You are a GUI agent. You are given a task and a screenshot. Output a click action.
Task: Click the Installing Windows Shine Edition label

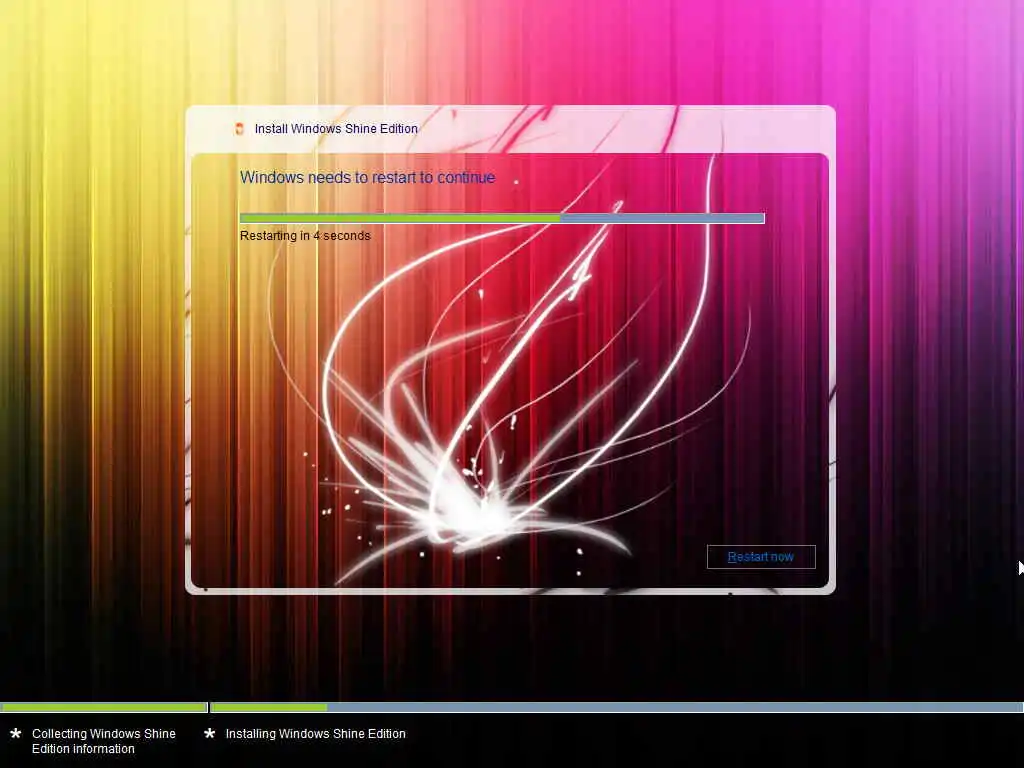[x=315, y=734]
